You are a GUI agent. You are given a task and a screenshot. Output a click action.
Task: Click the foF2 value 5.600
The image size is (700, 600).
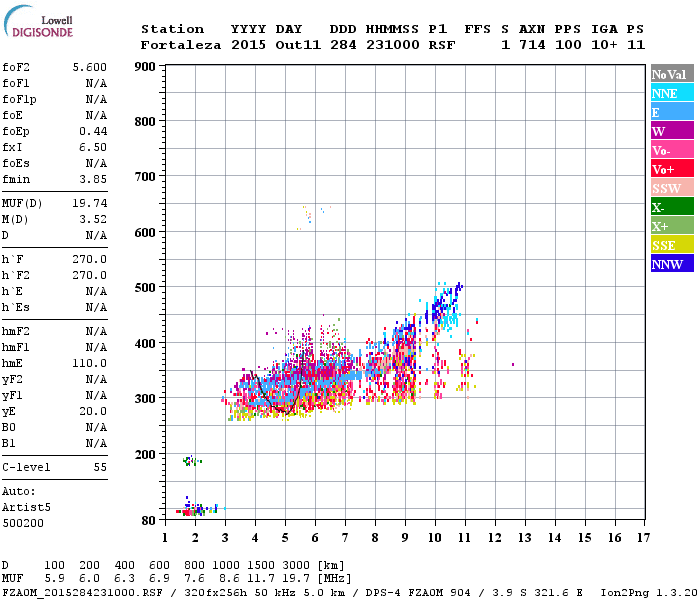(90, 67)
